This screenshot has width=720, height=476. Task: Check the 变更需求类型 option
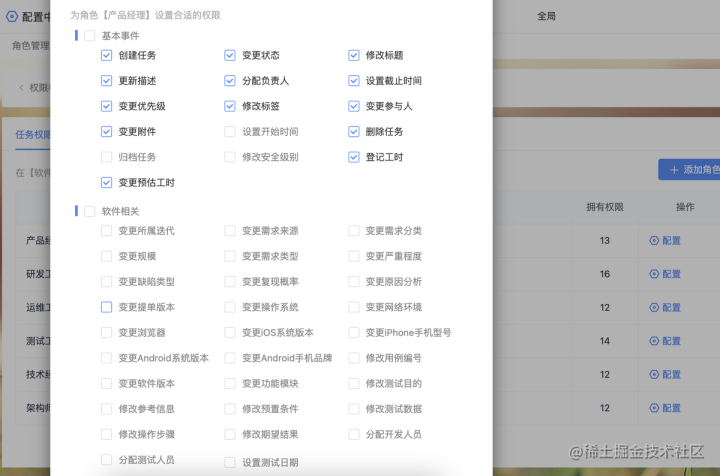click(x=230, y=256)
